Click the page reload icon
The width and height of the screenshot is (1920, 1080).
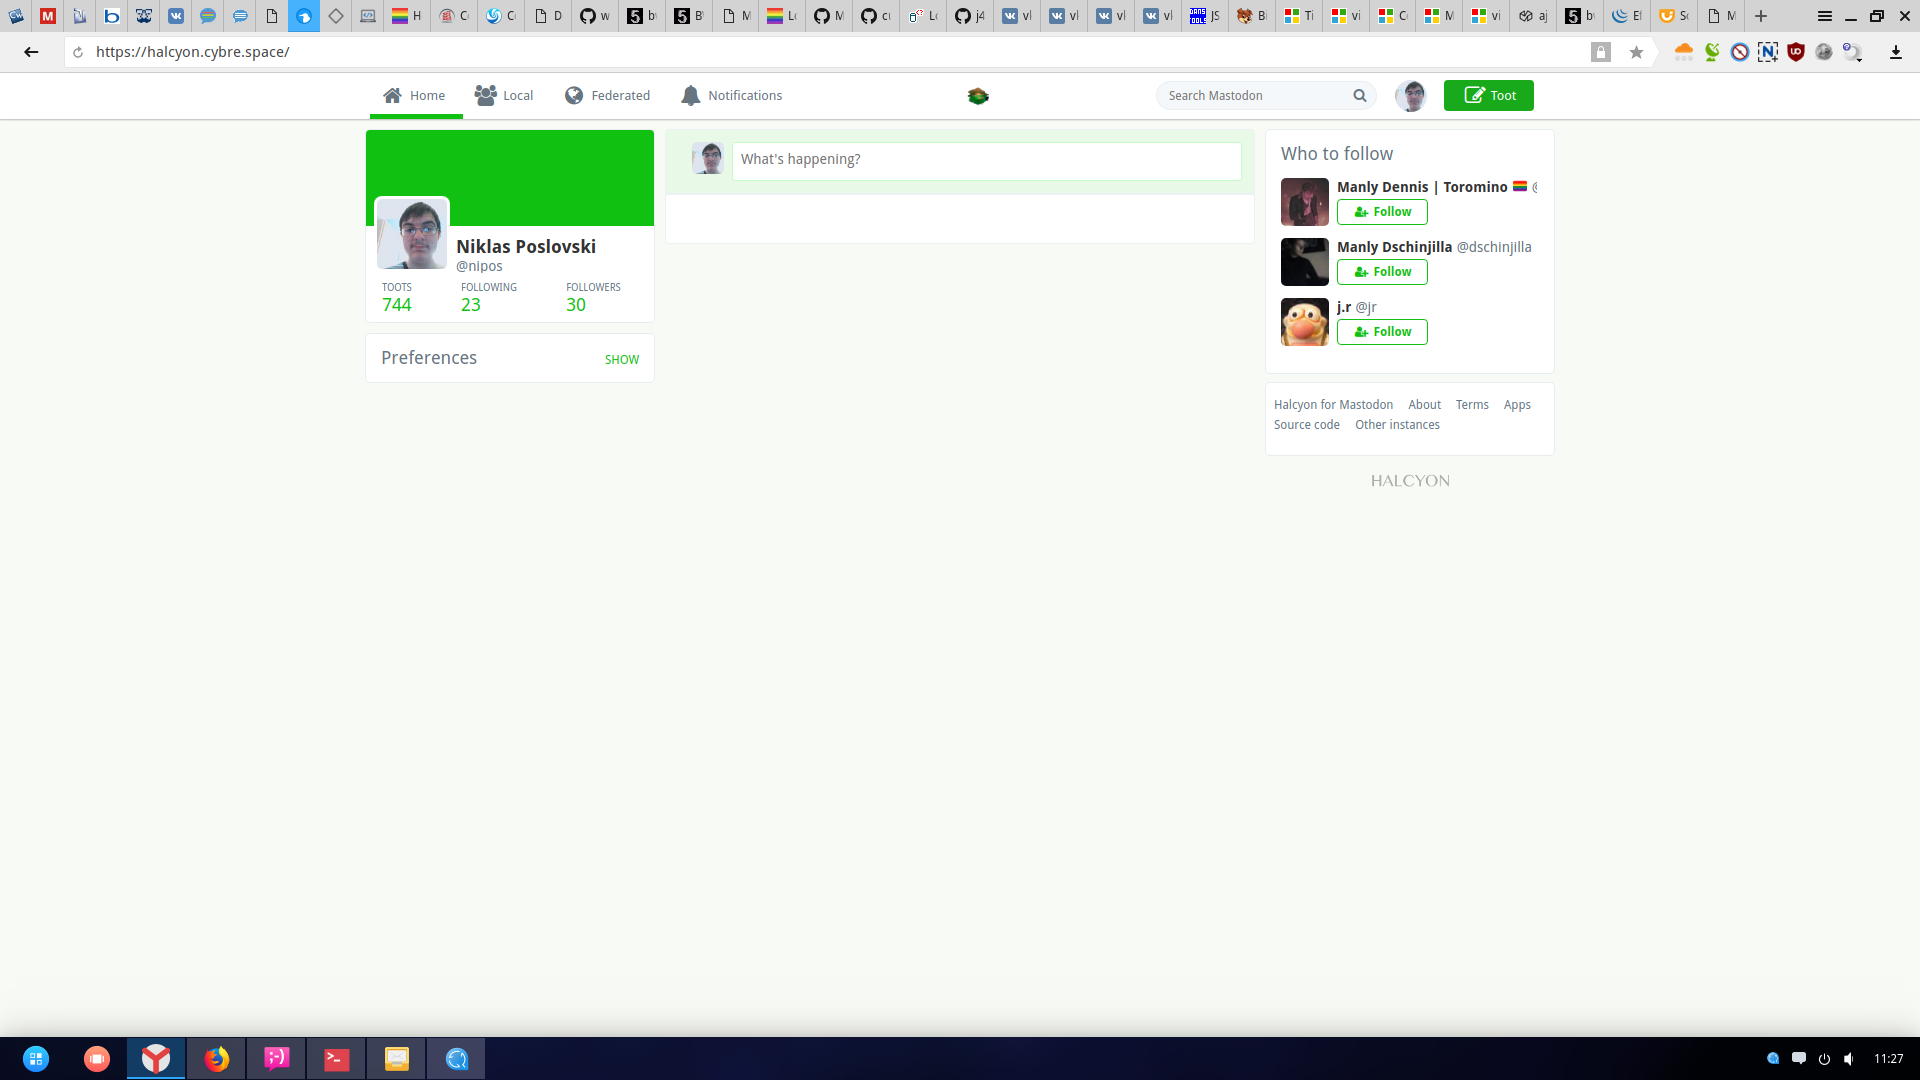[78, 52]
